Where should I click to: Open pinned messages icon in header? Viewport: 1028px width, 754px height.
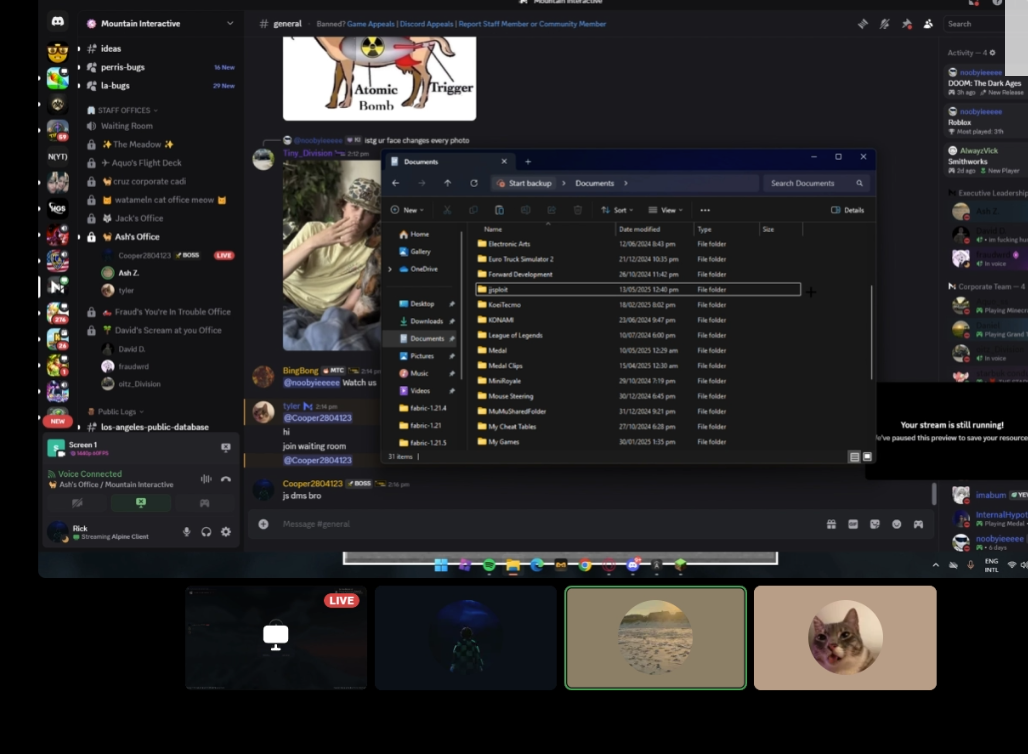pos(907,24)
